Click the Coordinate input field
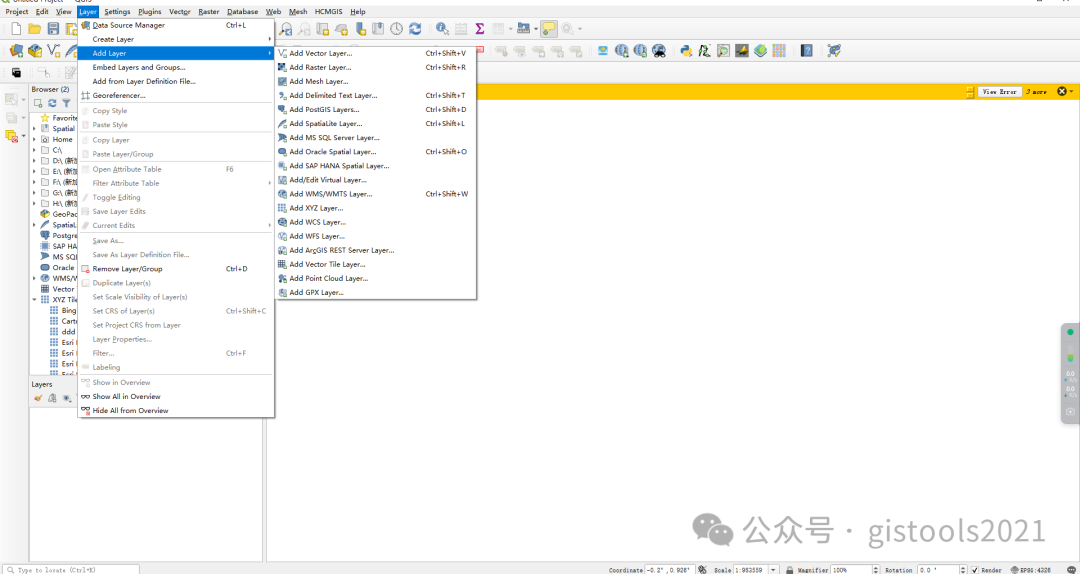 pos(668,570)
